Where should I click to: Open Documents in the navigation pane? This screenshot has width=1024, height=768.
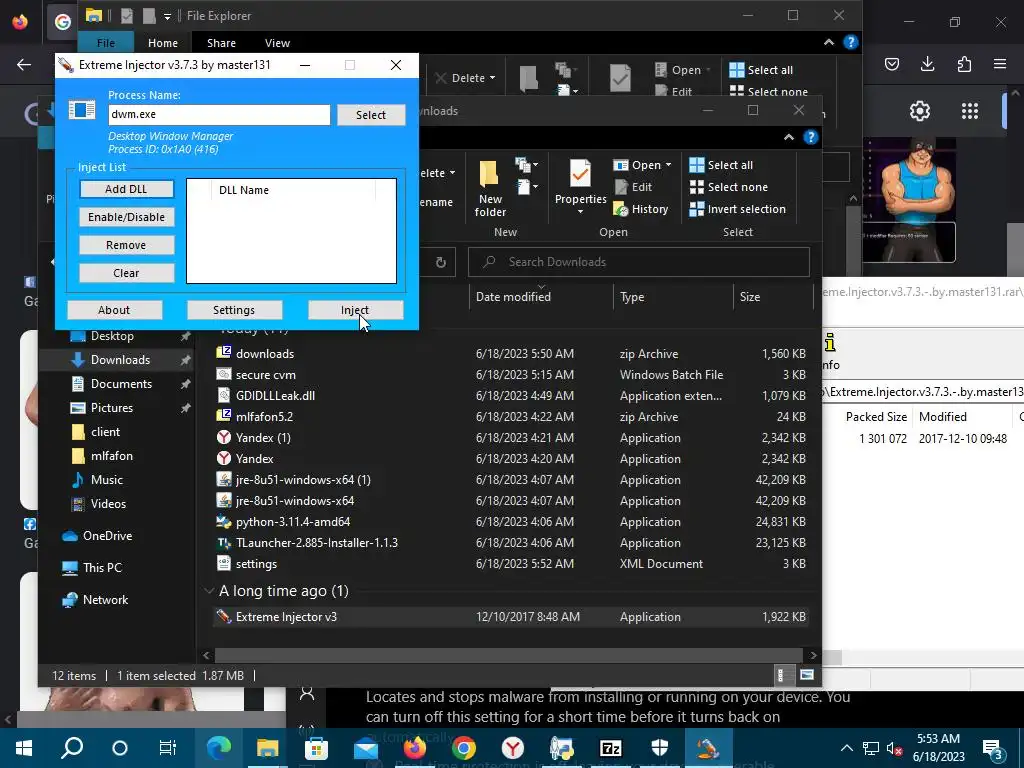point(121,384)
